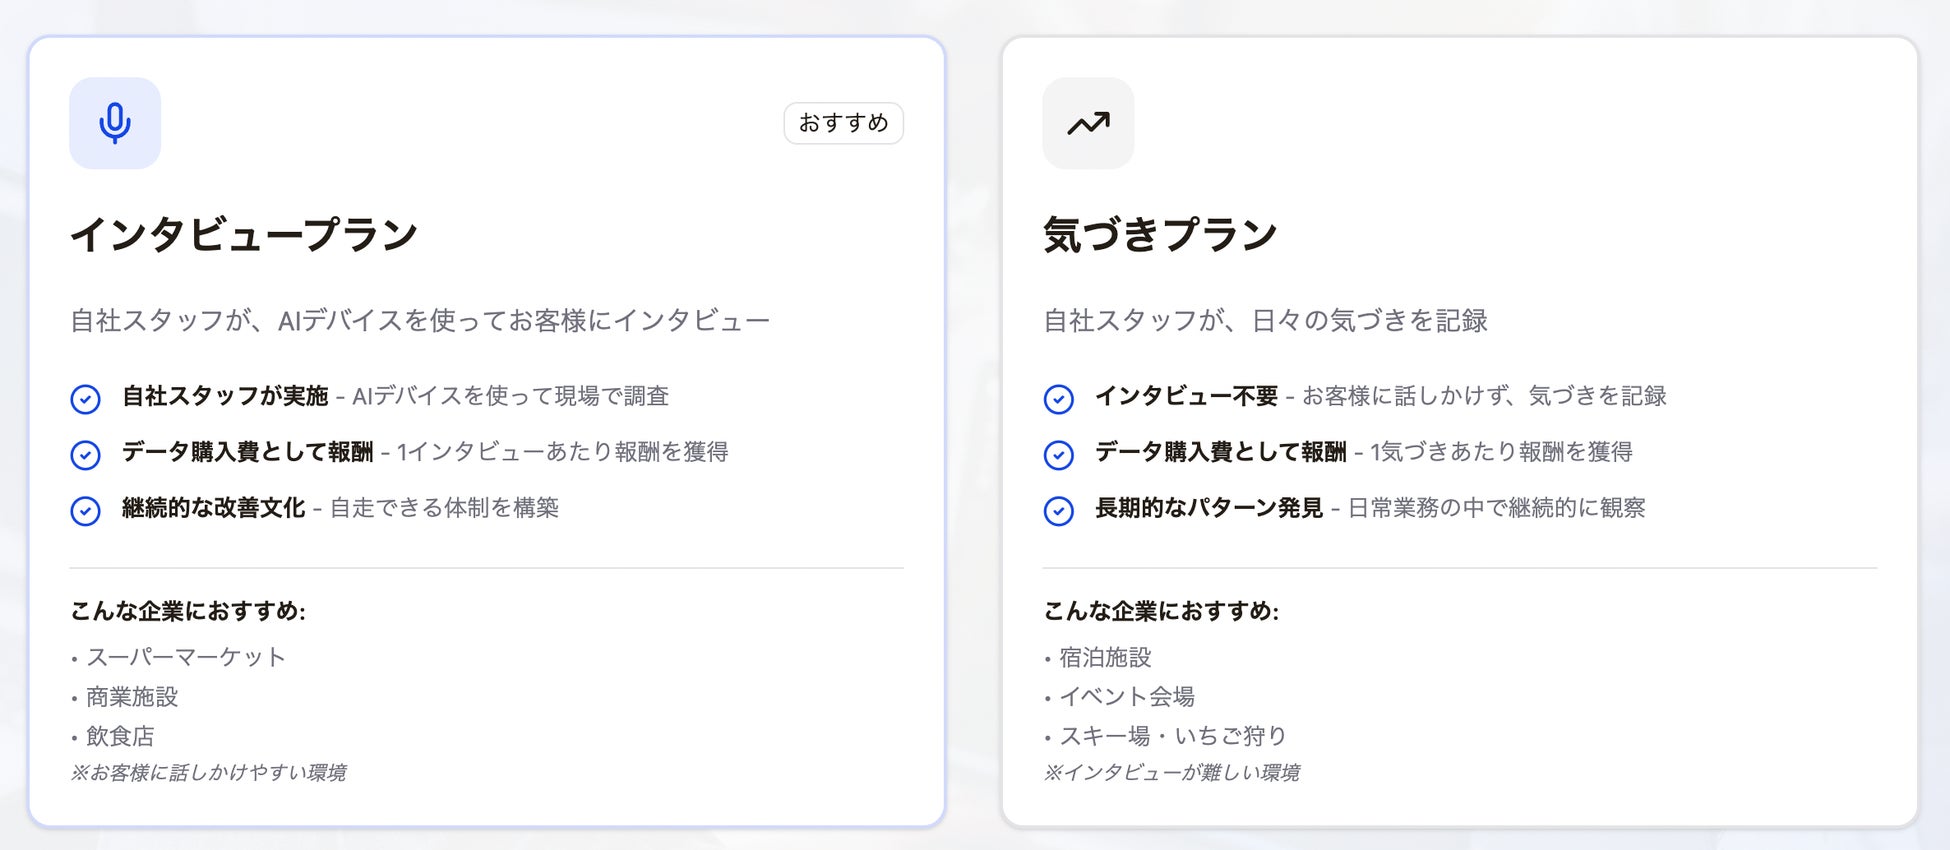Image resolution: width=1950 pixels, height=850 pixels.
Task: Click the check icon beside 長期的なパターン発見
Action: [x=1058, y=511]
